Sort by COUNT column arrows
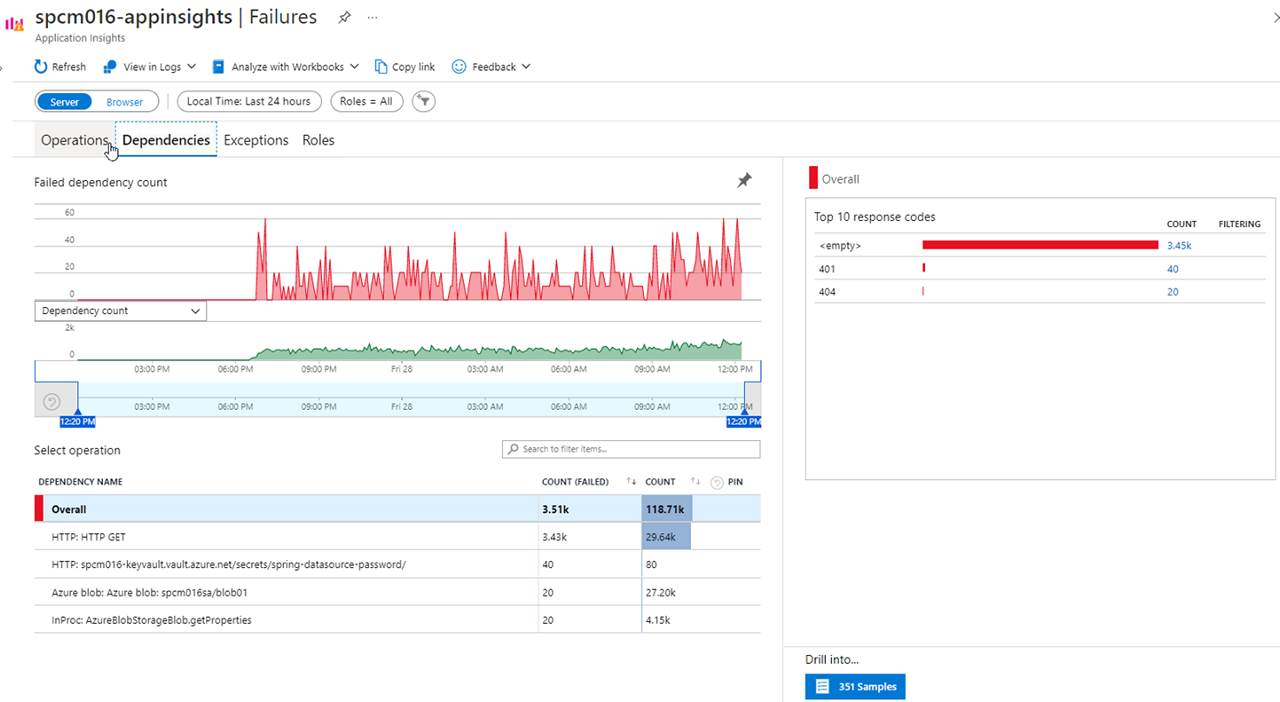Image resolution: width=1280 pixels, height=702 pixels. point(696,482)
